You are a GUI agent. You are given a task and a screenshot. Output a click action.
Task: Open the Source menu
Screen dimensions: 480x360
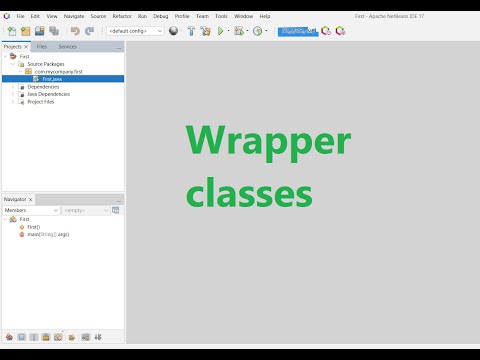coord(98,16)
